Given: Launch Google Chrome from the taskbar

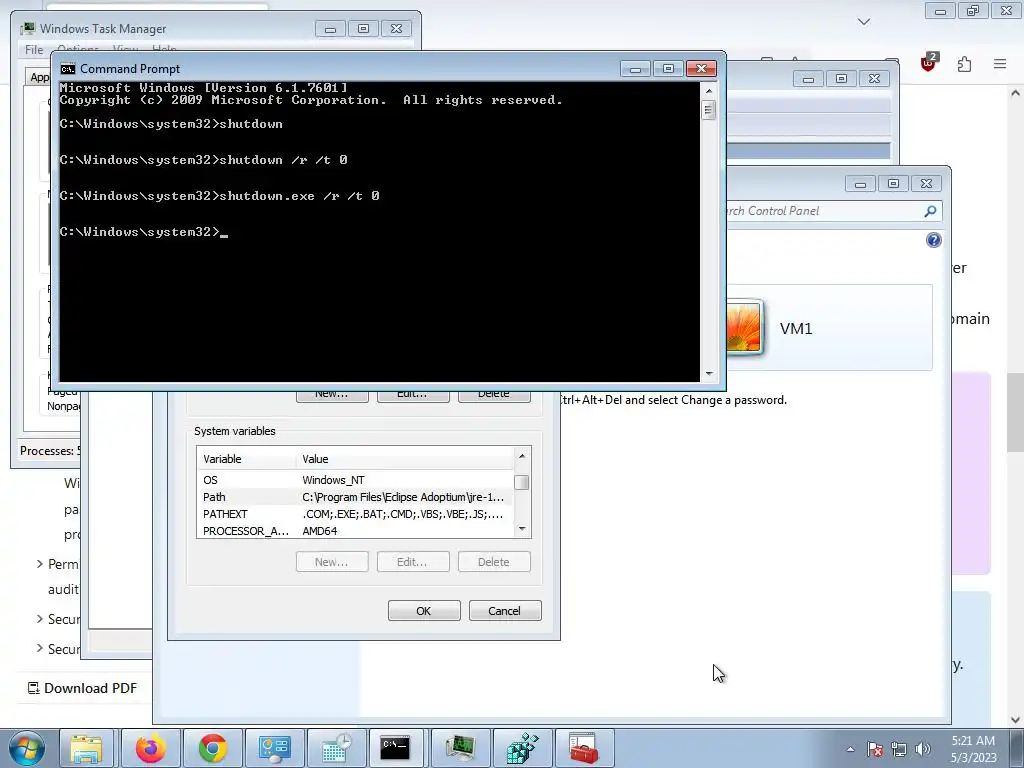Looking at the screenshot, I should [213, 748].
